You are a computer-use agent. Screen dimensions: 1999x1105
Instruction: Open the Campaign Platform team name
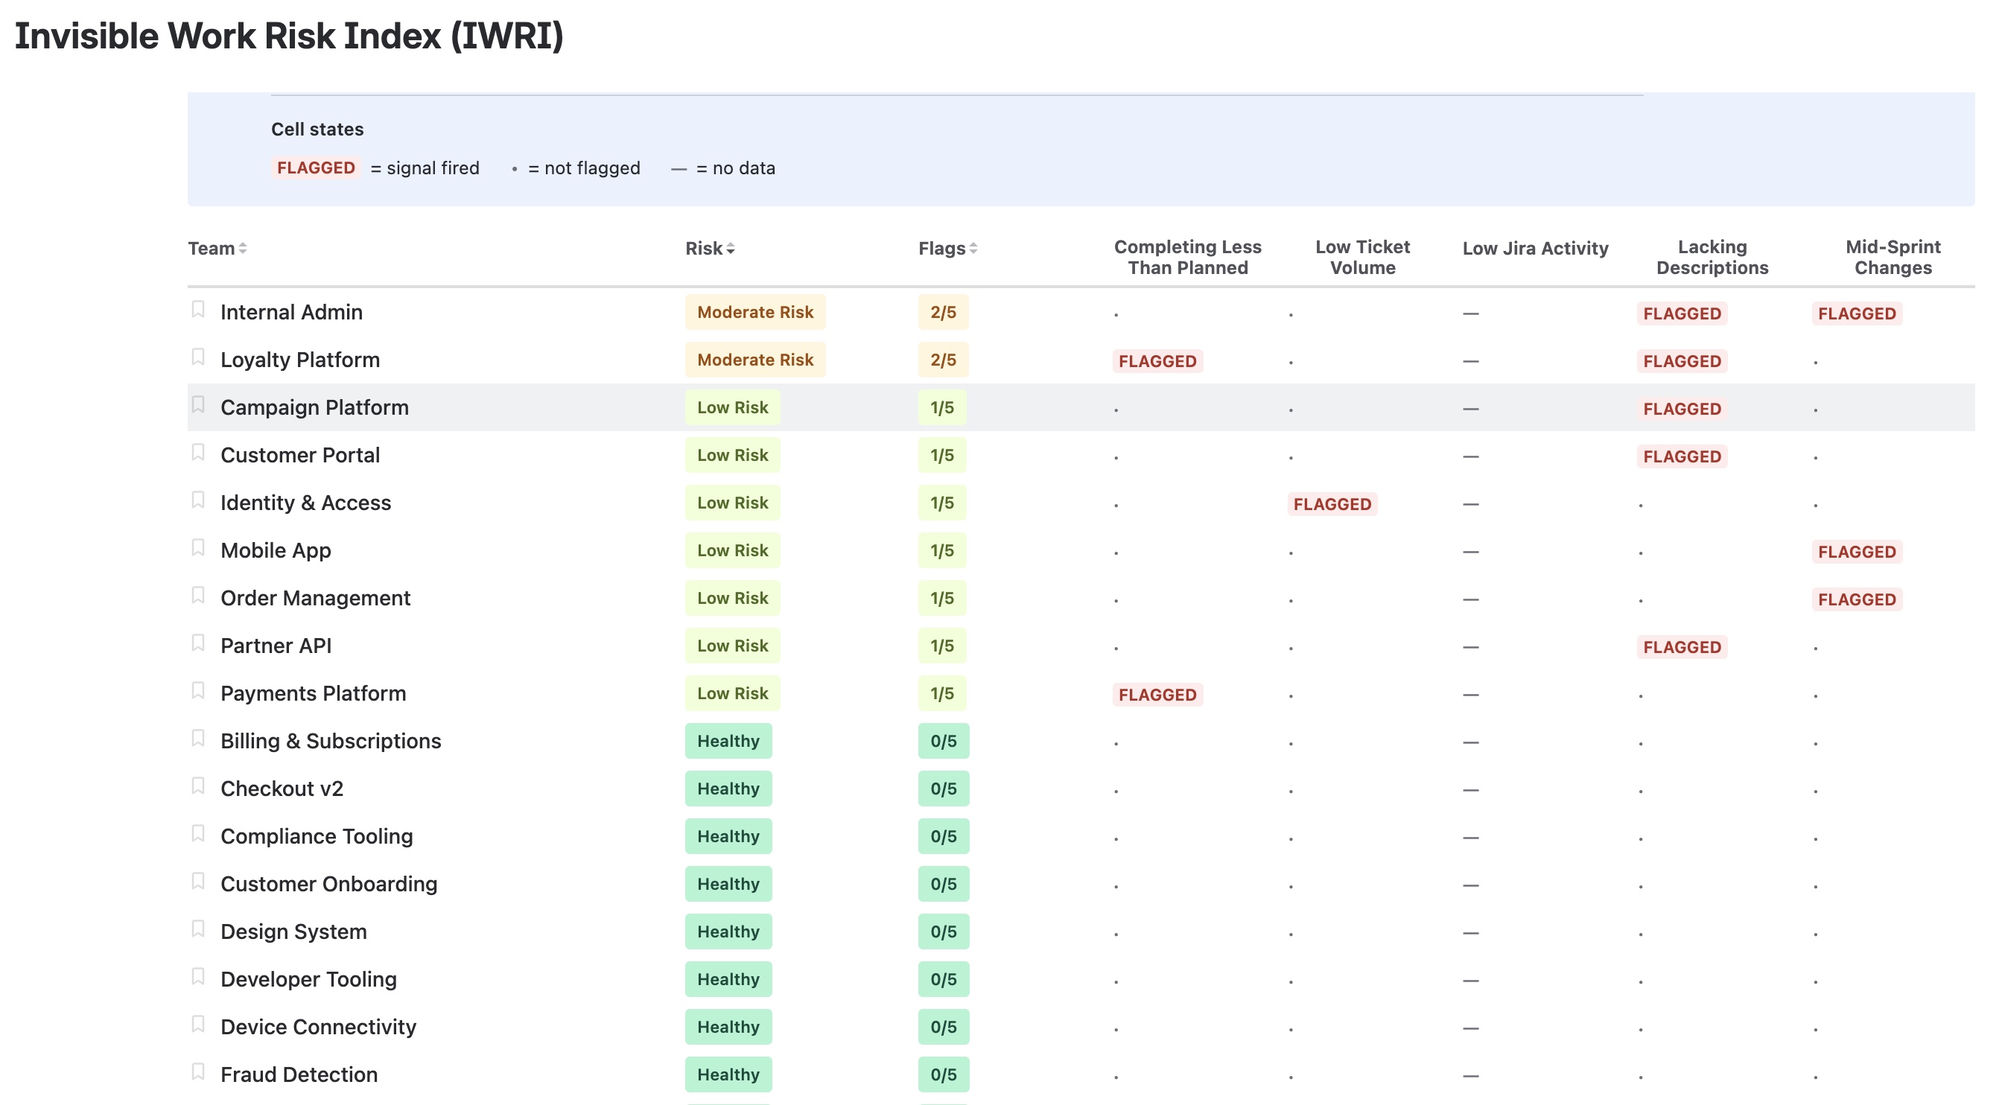[x=314, y=407]
